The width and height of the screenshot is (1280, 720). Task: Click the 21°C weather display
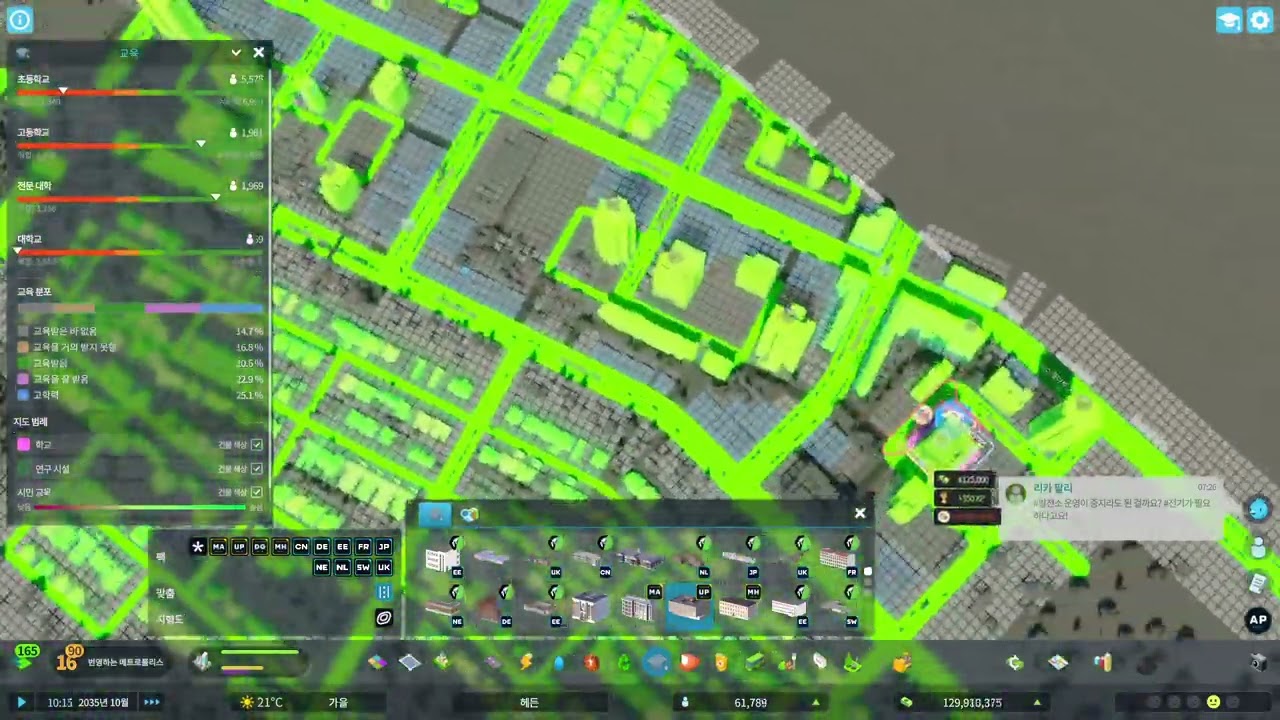click(x=261, y=703)
